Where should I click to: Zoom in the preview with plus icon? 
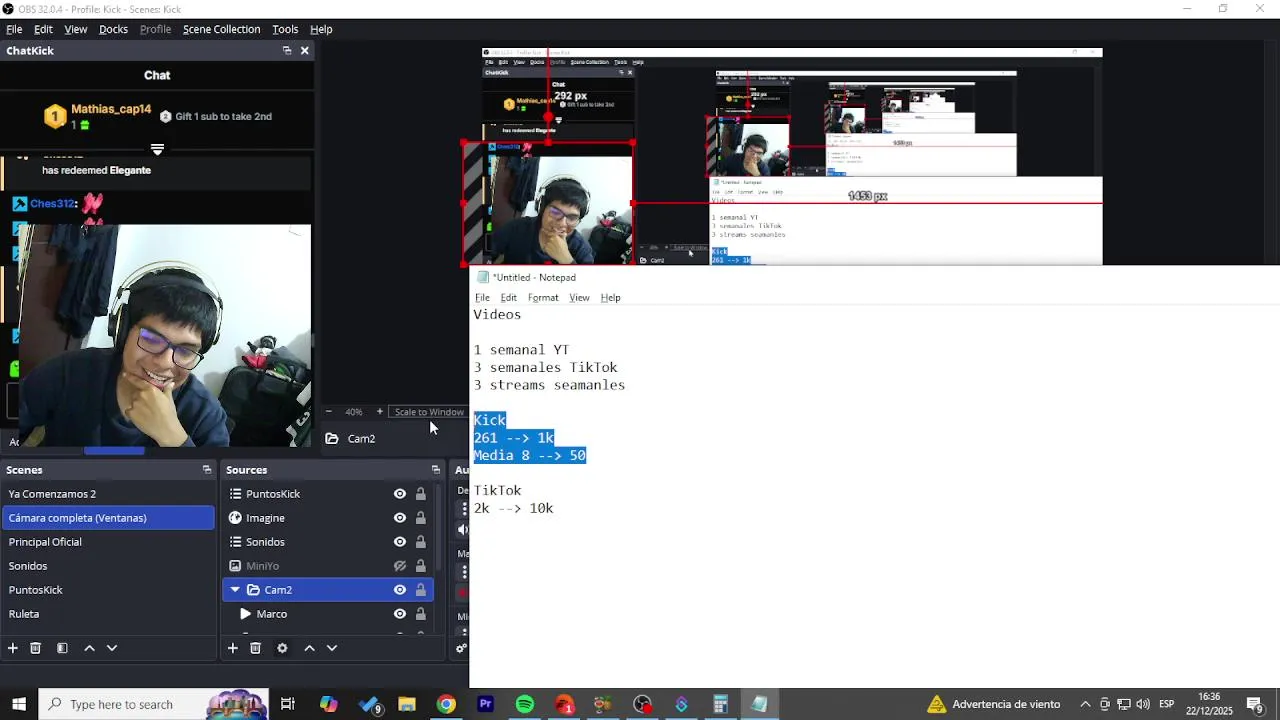(x=379, y=412)
